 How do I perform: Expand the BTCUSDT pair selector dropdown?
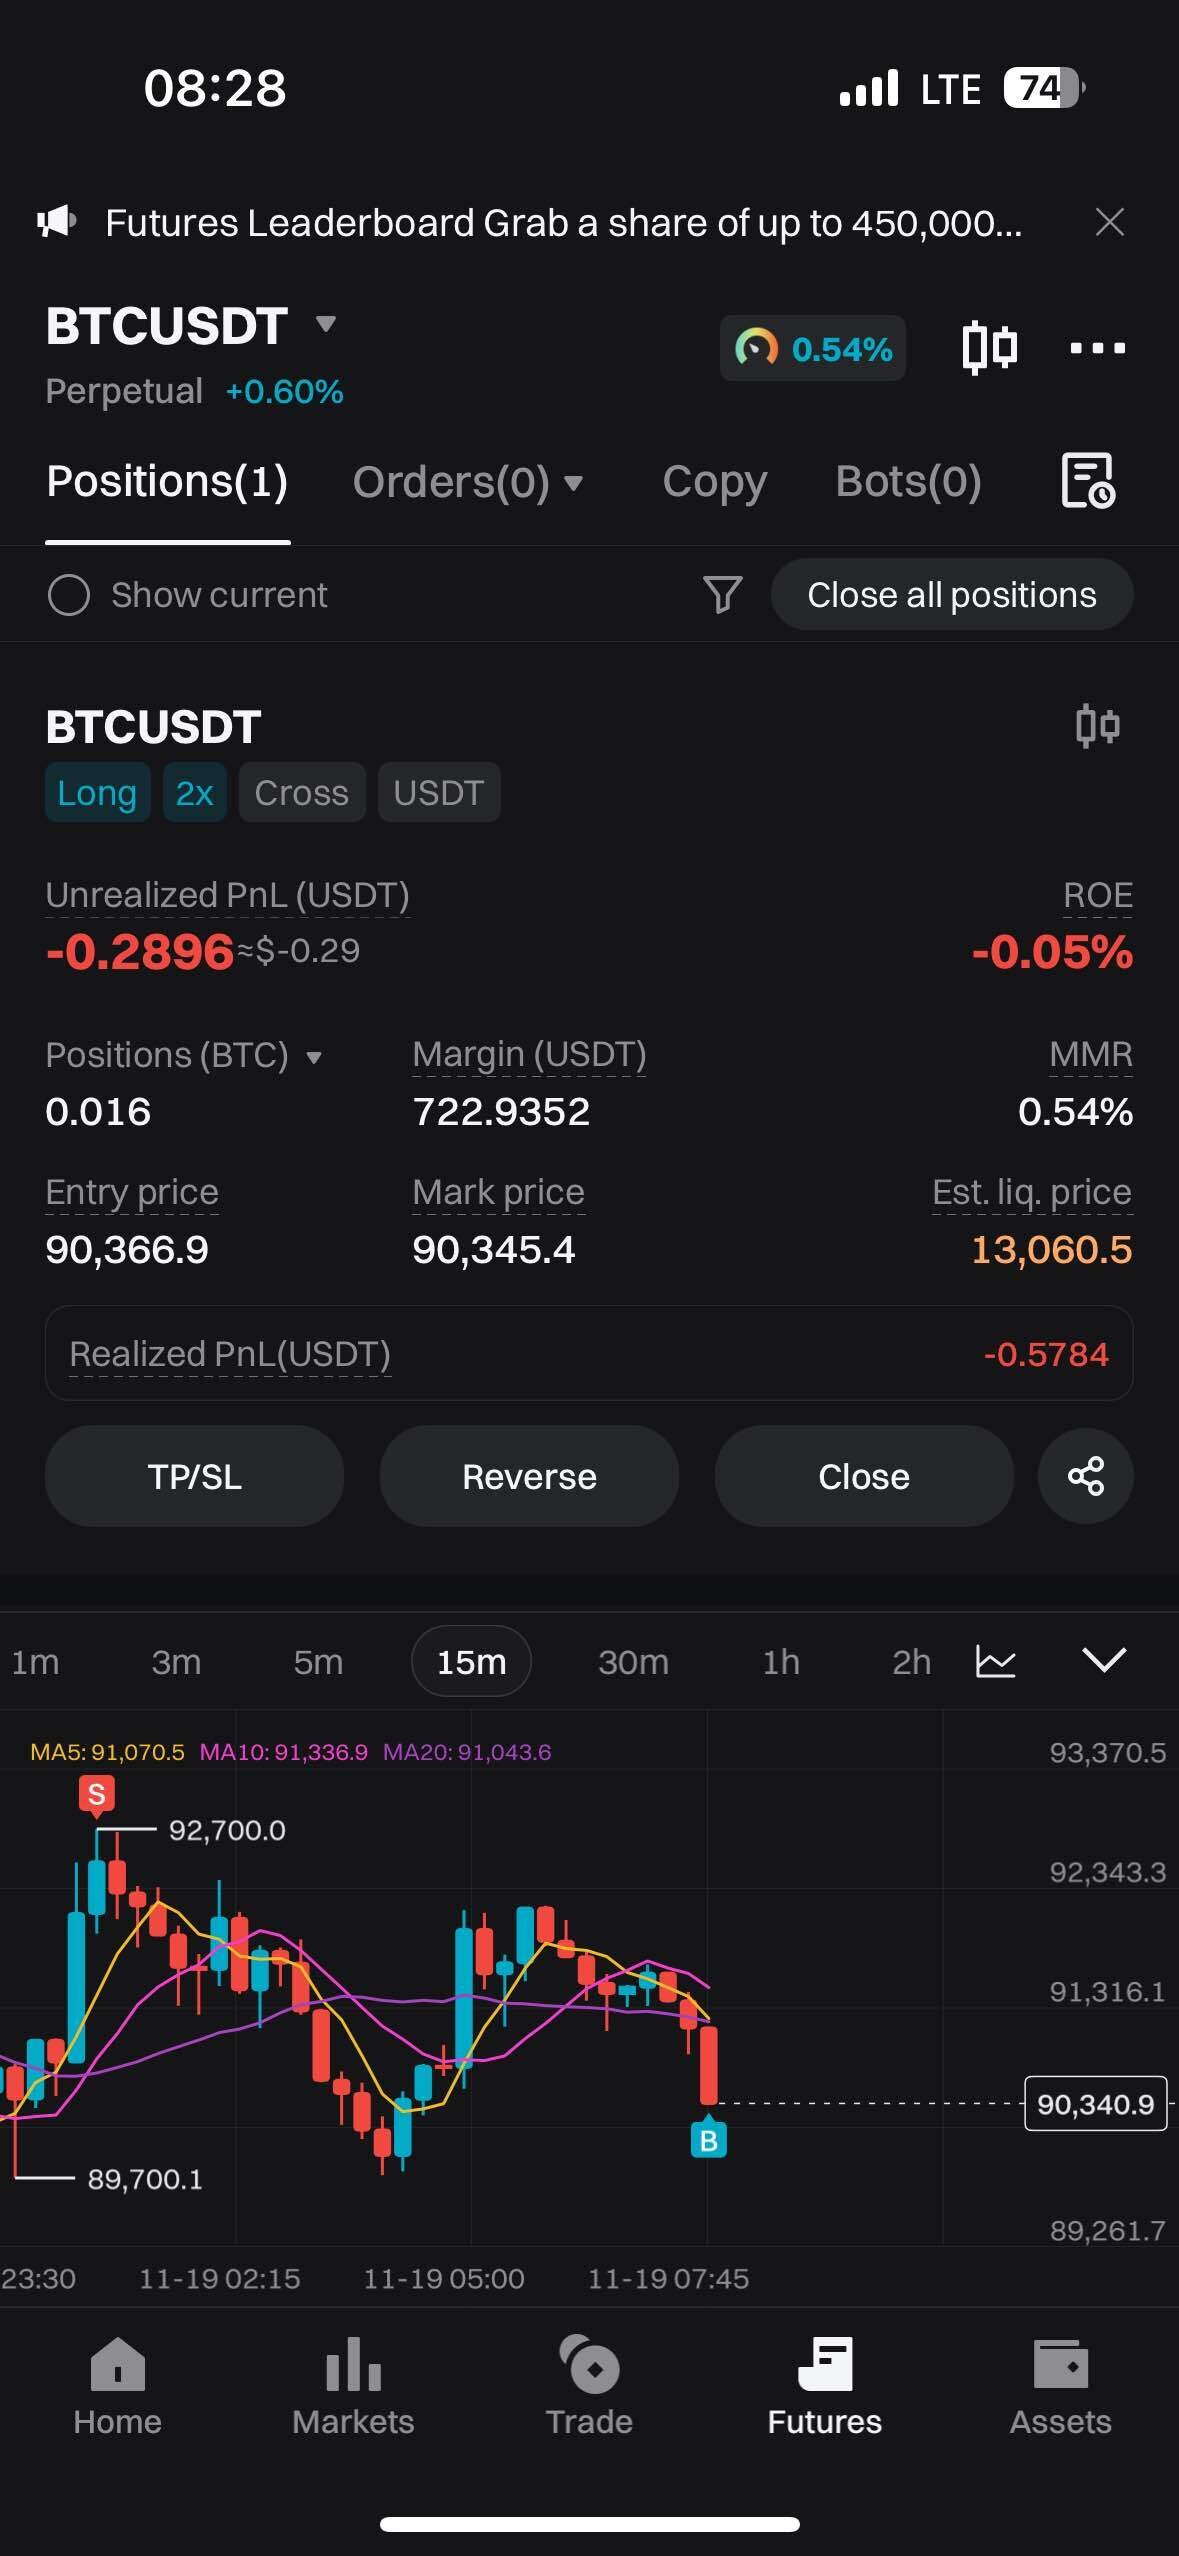click(325, 324)
